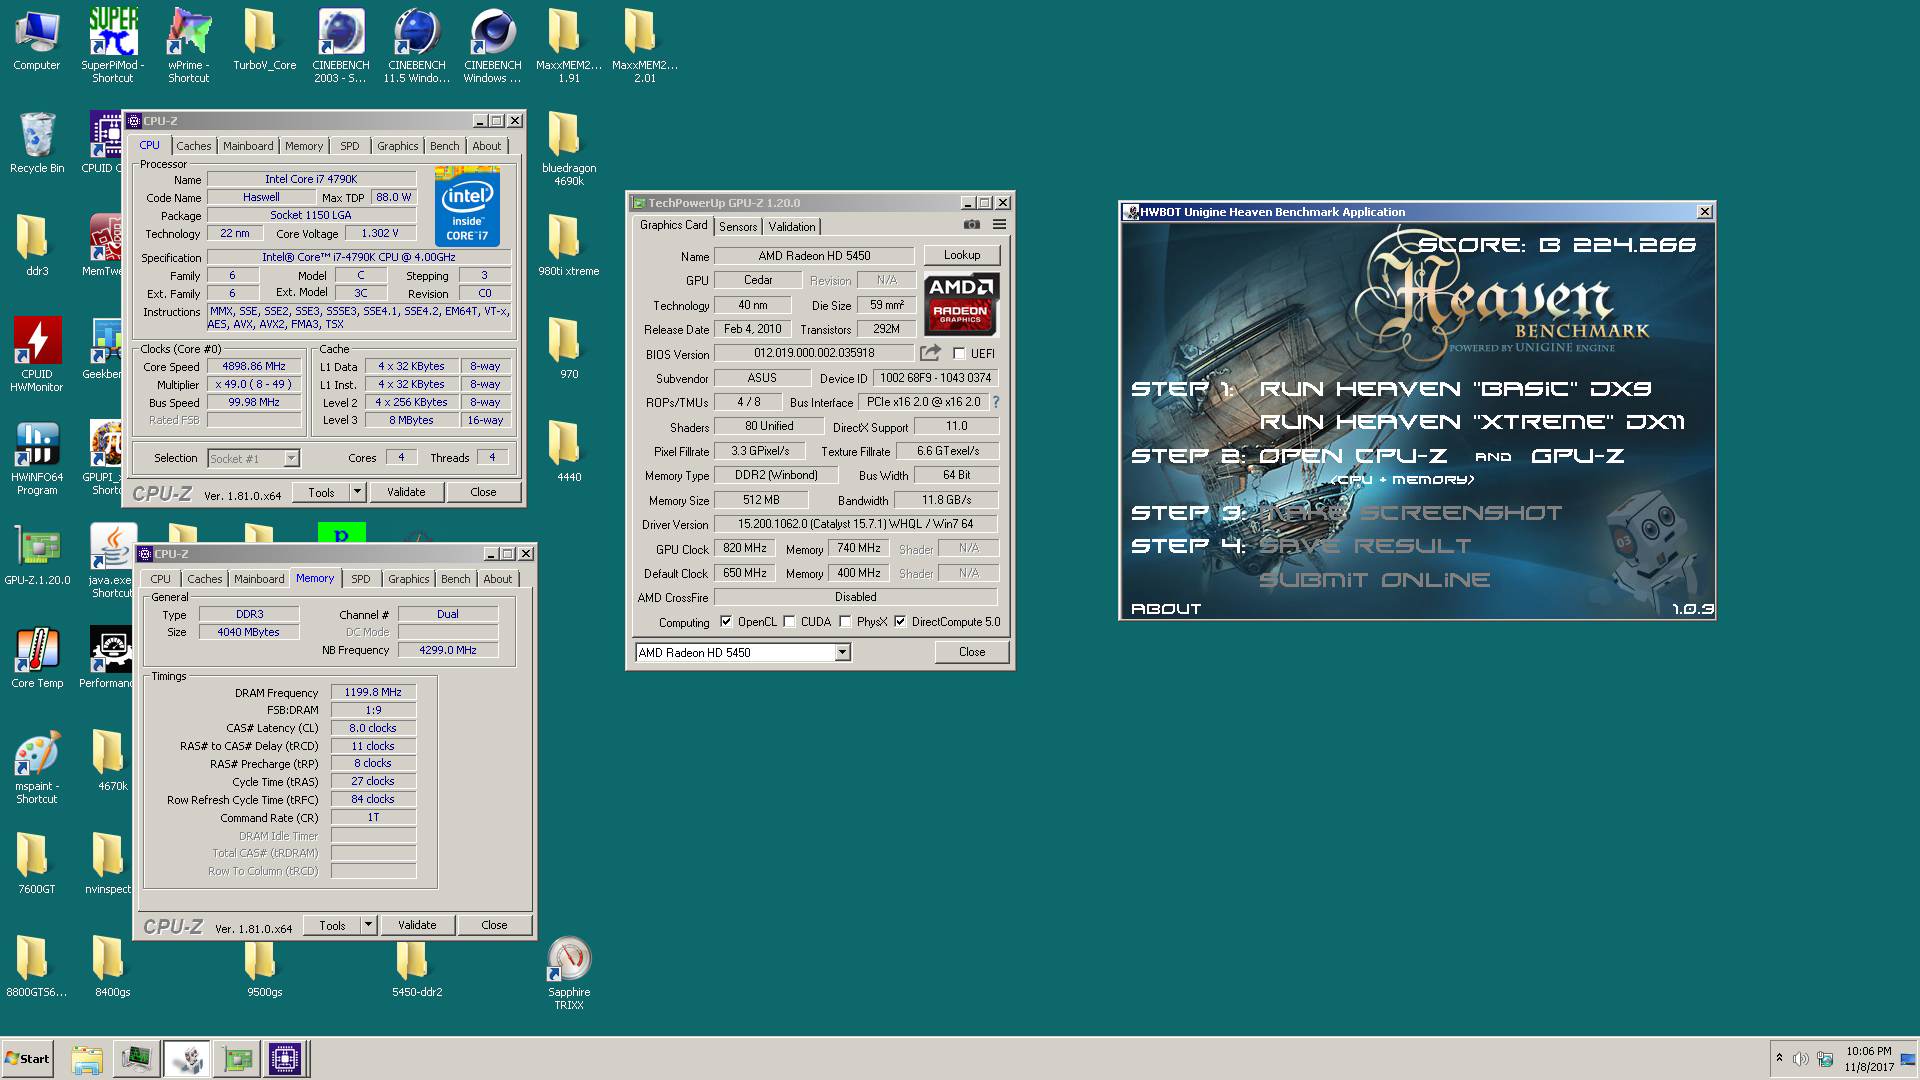The width and height of the screenshot is (1920, 1080).
Task: Click the bus interface question mark
Action: tap(995, 402)
